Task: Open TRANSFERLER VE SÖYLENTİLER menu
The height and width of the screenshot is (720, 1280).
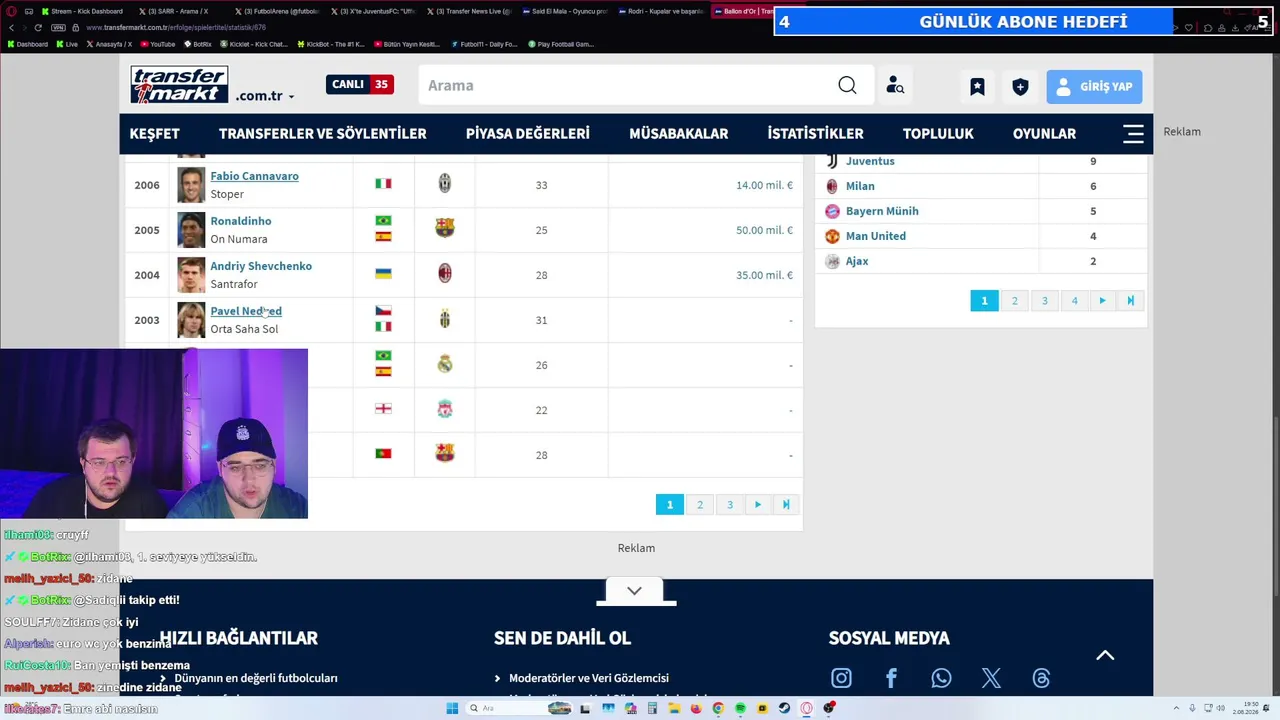Action: tap(323, 134)
